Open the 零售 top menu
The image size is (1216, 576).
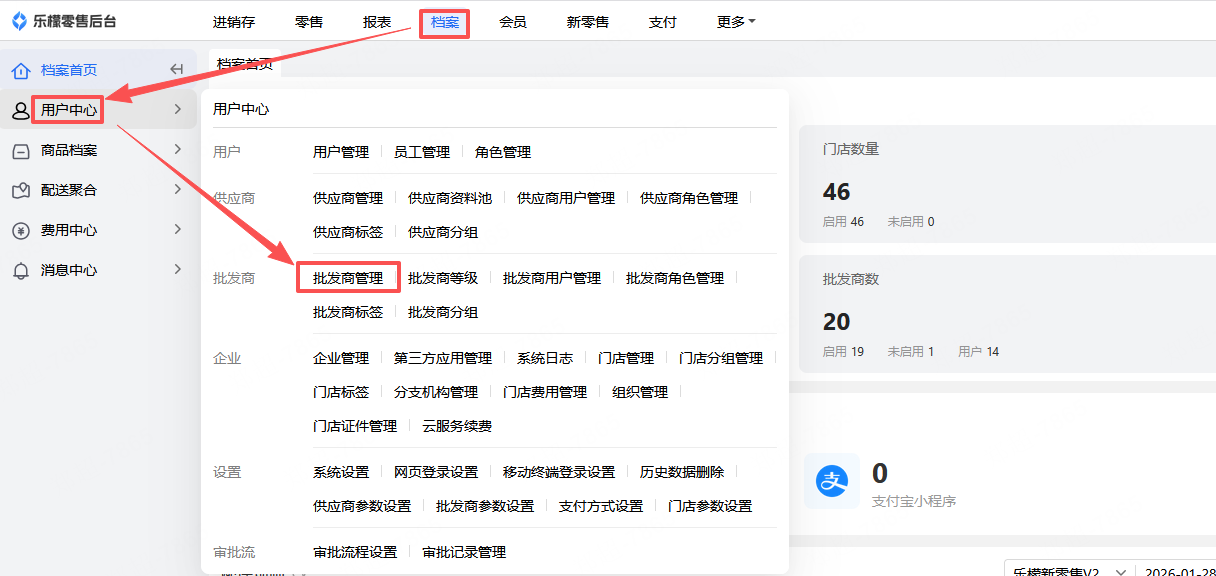coord(309,22)
